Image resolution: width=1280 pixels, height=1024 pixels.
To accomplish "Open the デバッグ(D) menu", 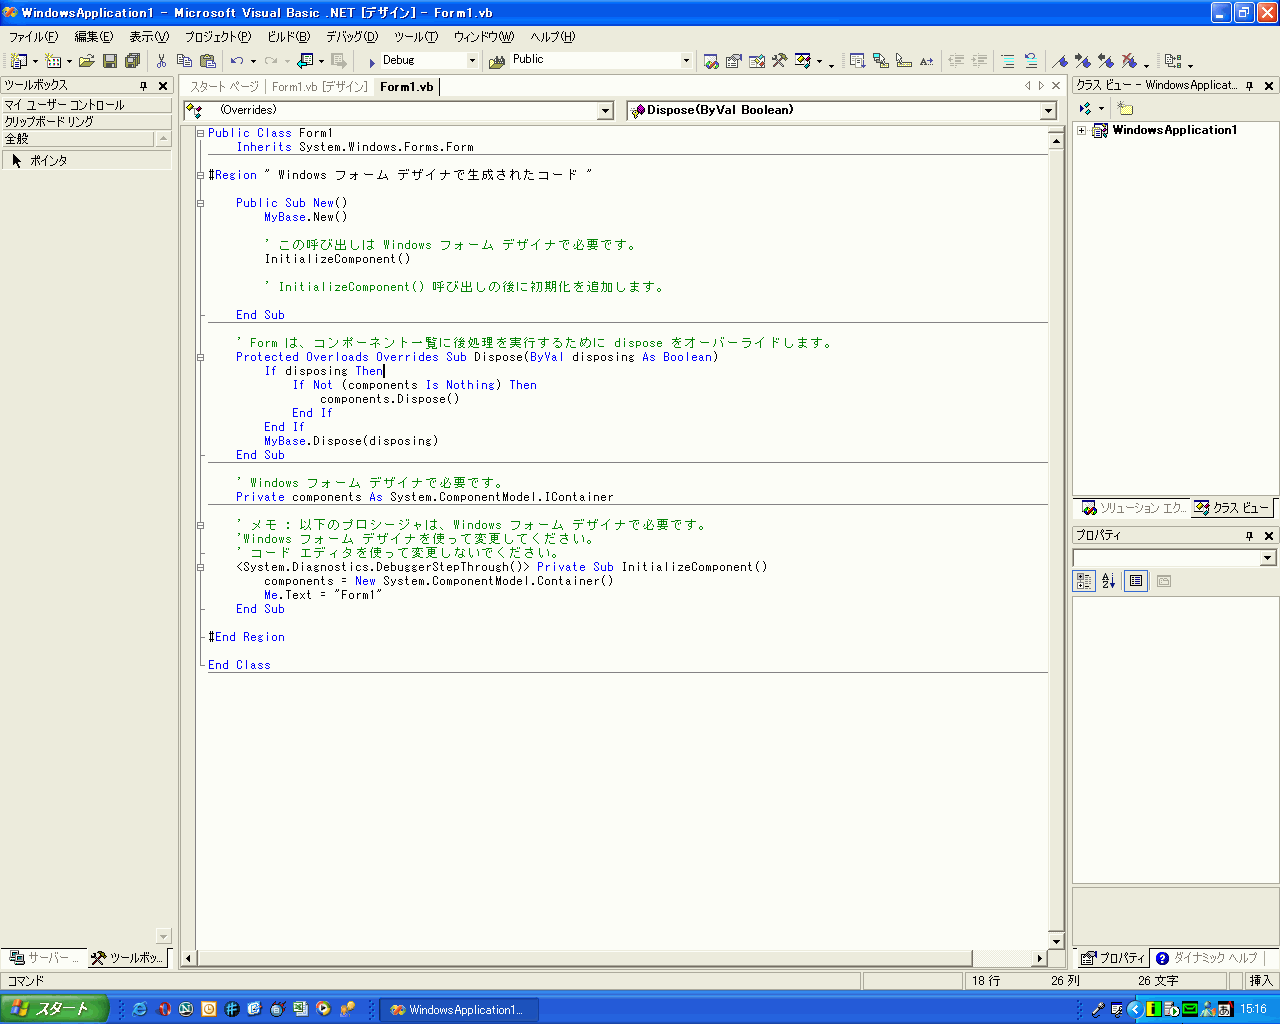I will tap(352, 36).
